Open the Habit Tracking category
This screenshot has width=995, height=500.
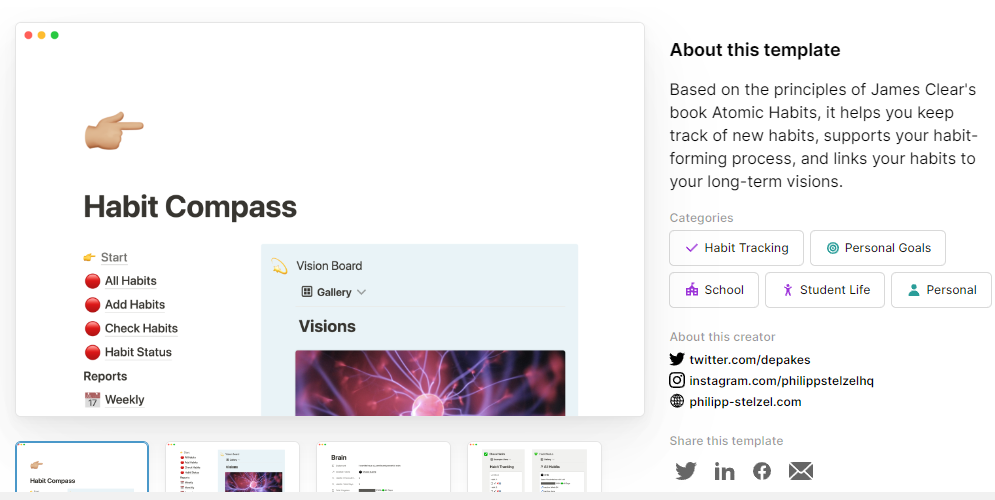coord(735,248)
